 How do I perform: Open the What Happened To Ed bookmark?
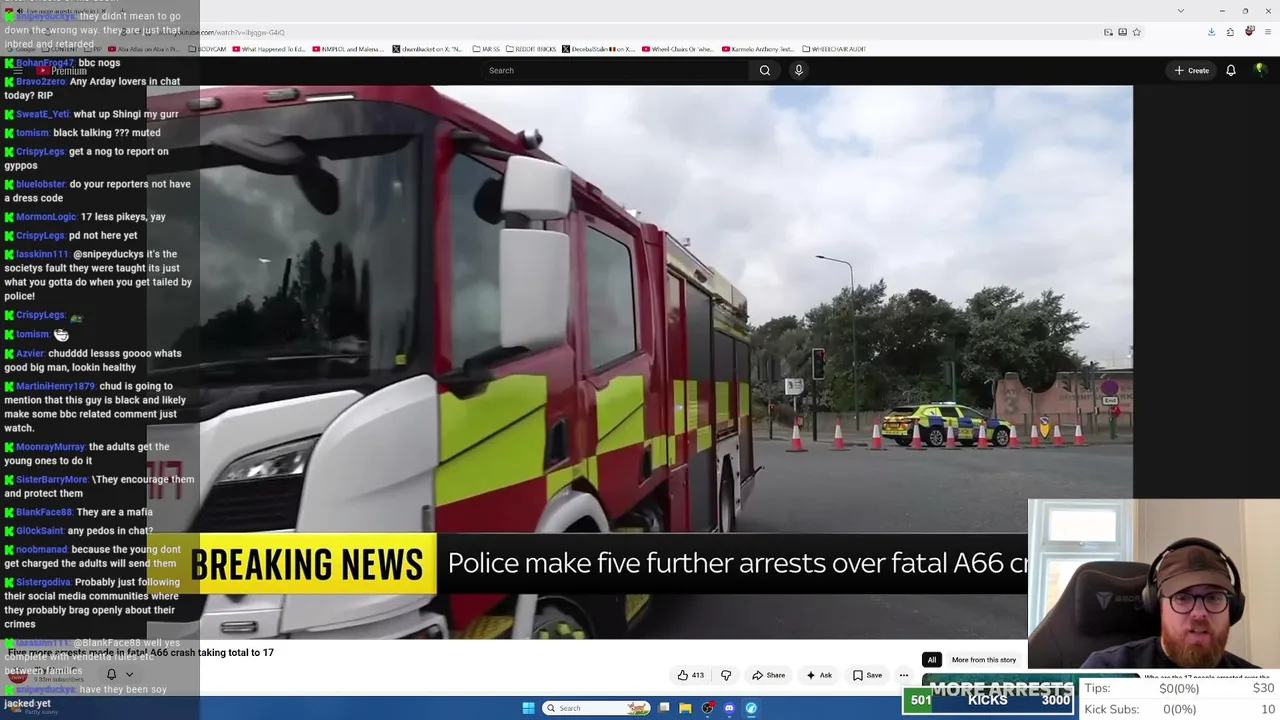(x=269, y=49)
